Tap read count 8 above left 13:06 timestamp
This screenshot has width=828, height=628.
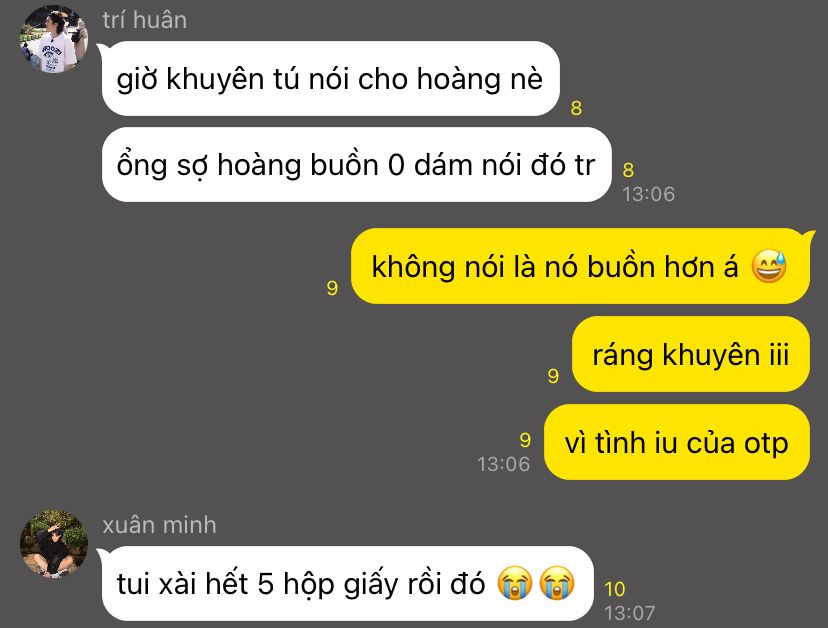coord(628,170)
